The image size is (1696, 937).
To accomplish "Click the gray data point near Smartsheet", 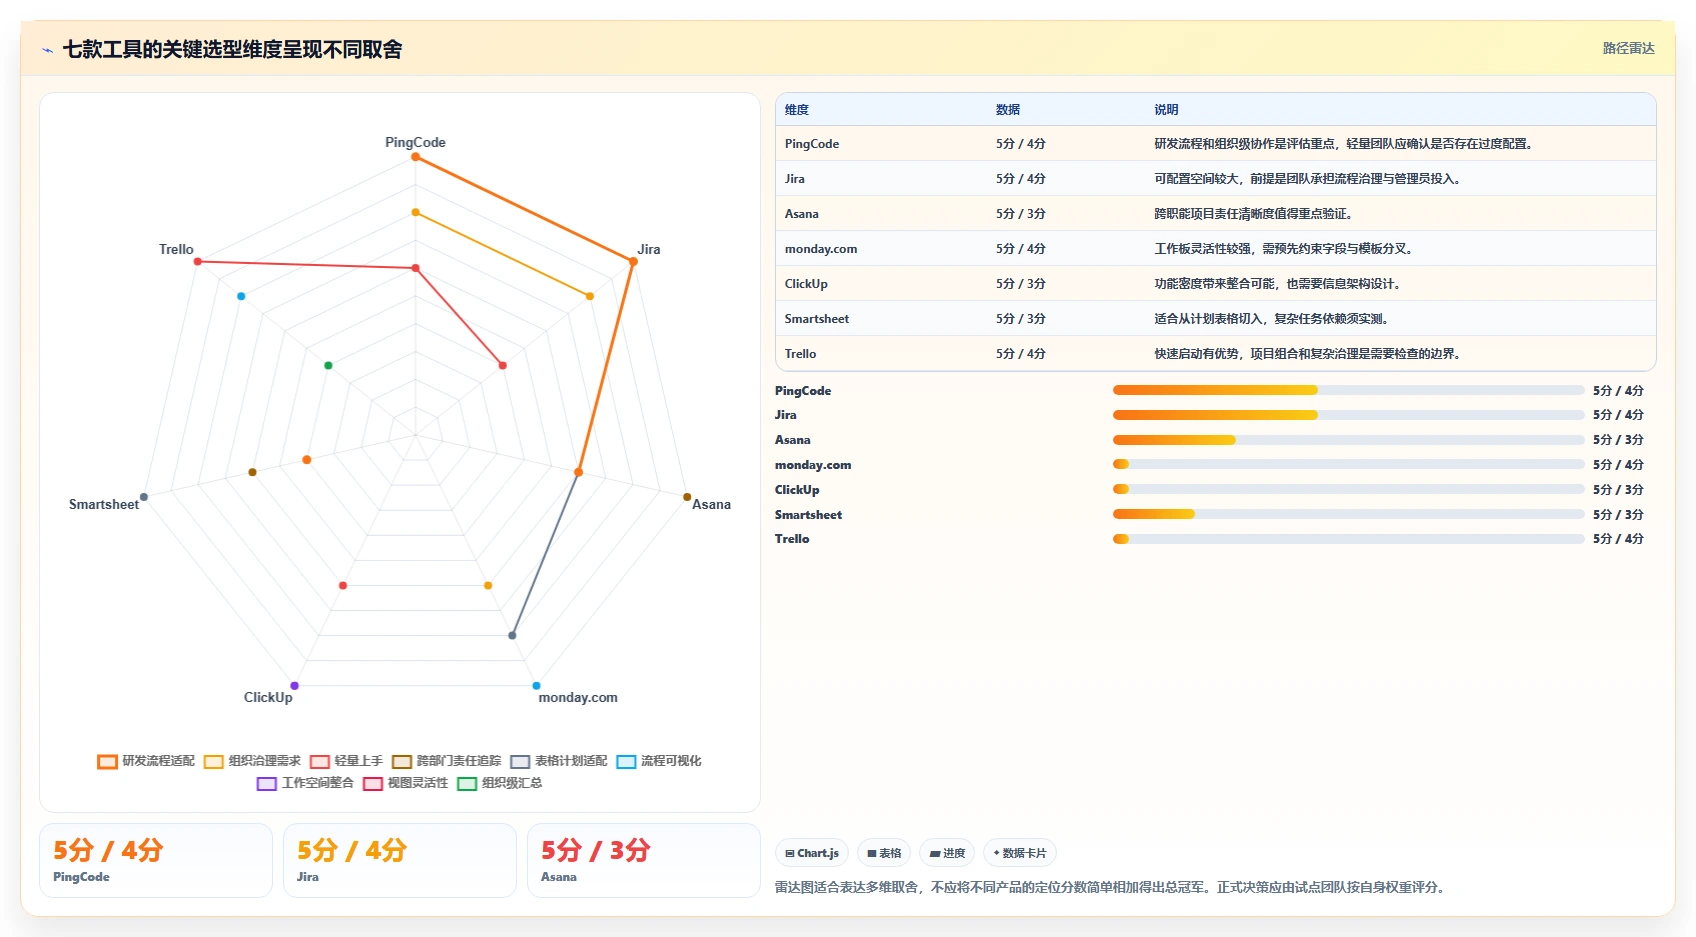I will click(x=144, y=497).
